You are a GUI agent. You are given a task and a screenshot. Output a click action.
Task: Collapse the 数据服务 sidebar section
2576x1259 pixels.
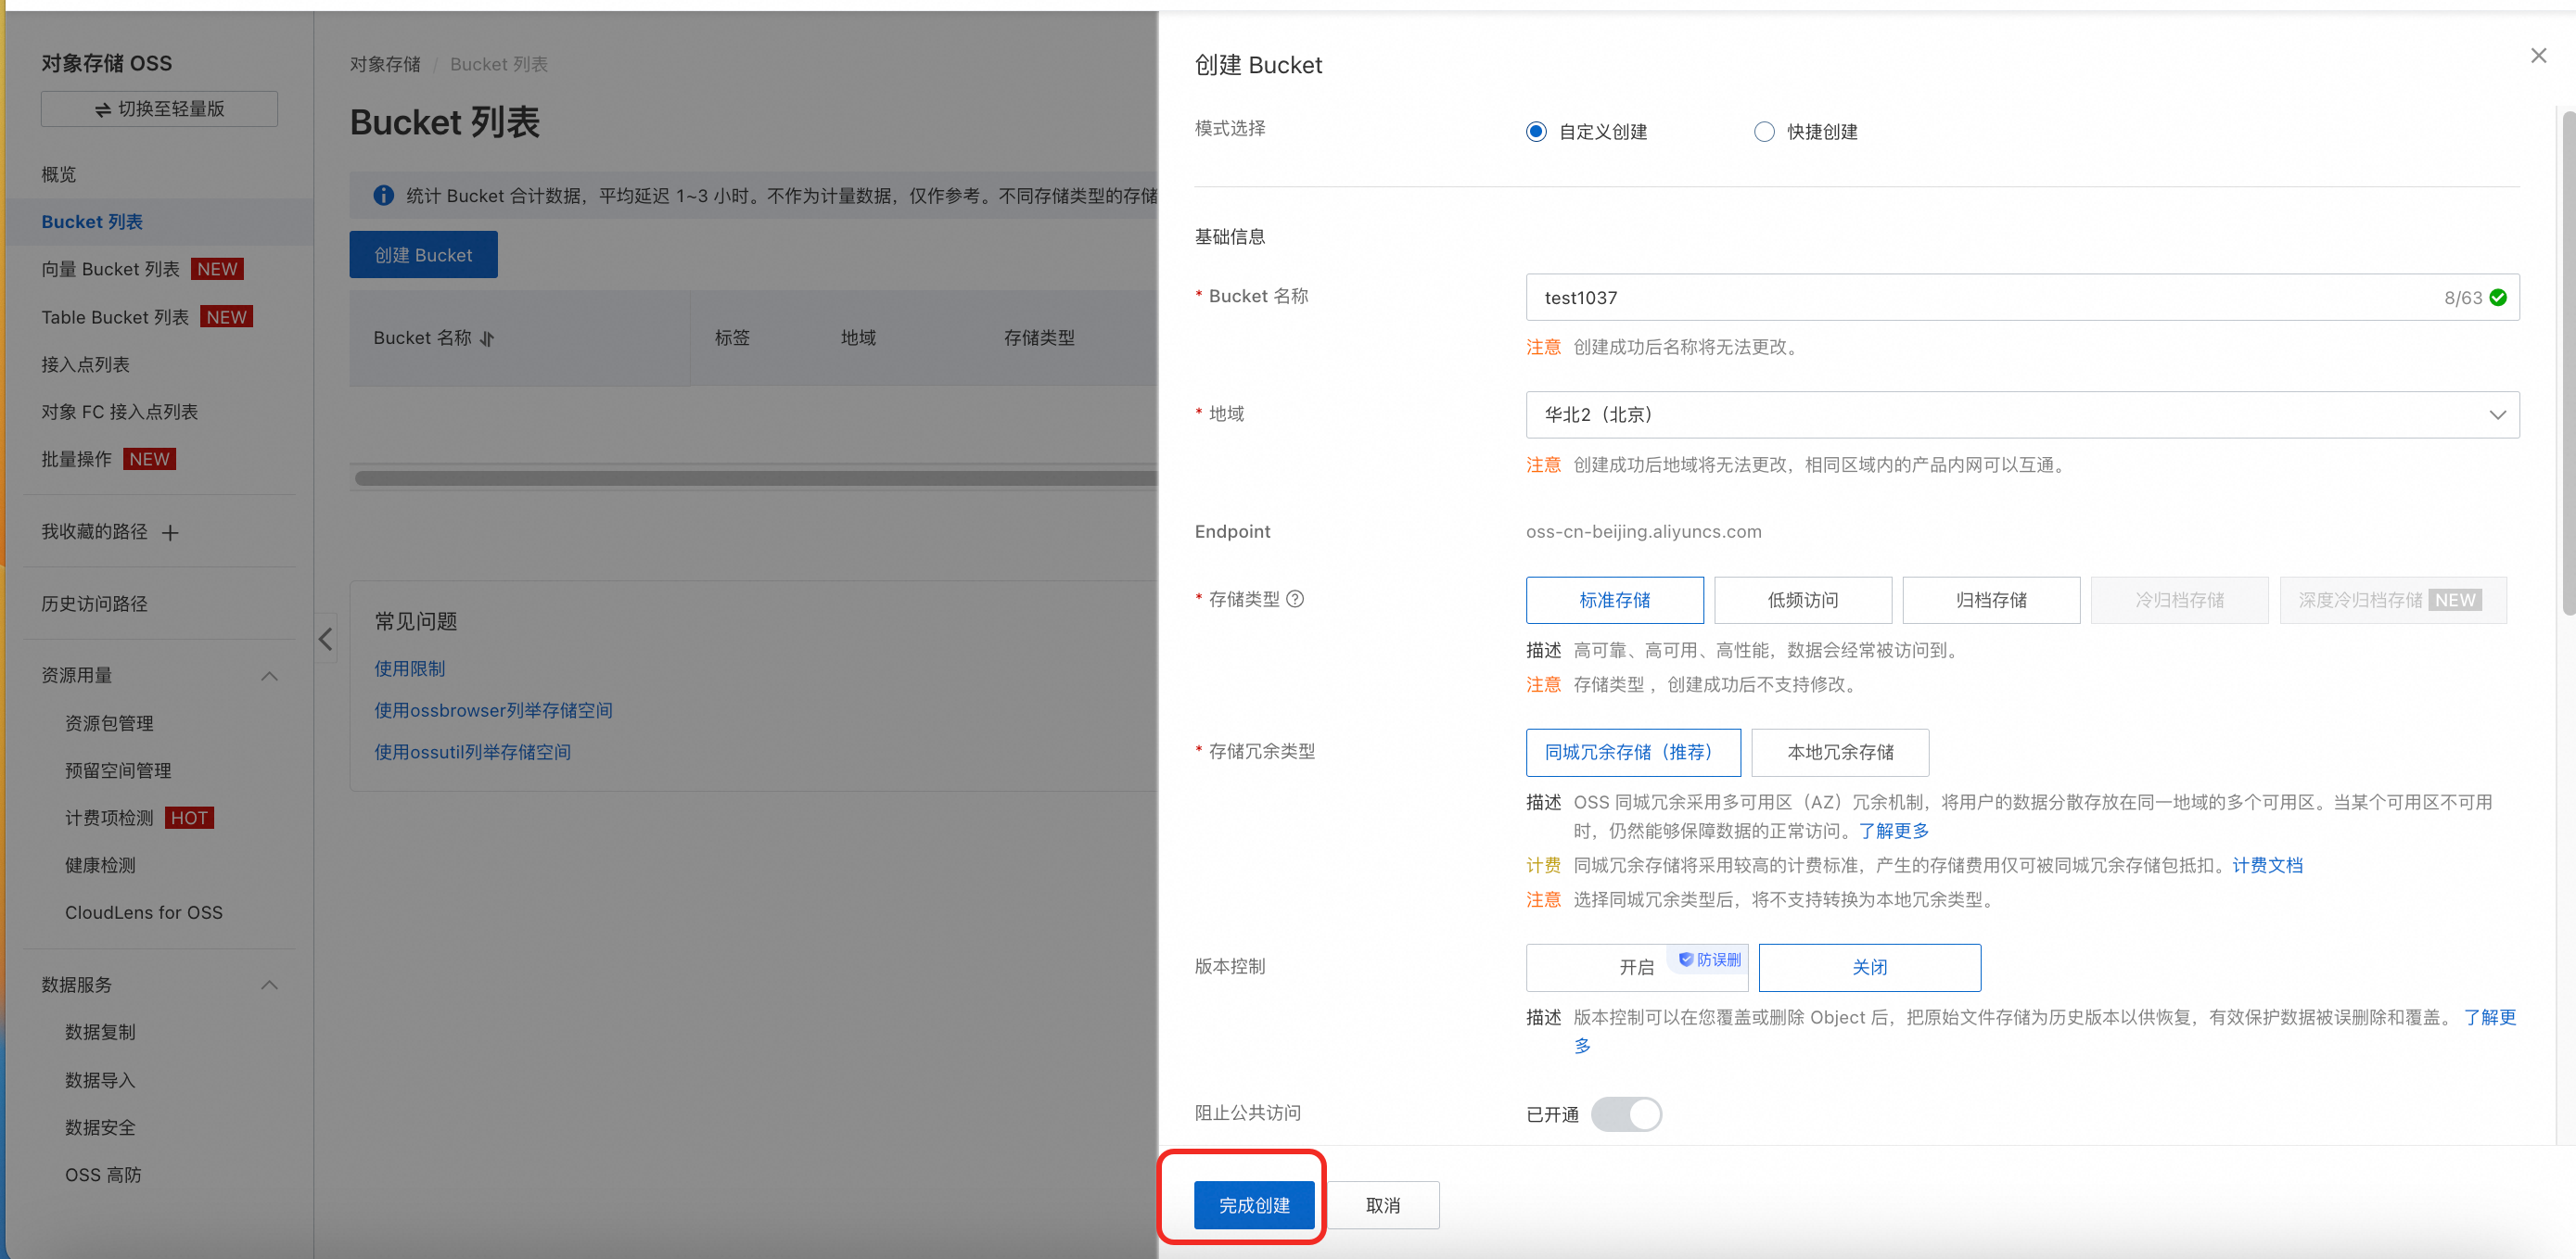tap(269, 985)
